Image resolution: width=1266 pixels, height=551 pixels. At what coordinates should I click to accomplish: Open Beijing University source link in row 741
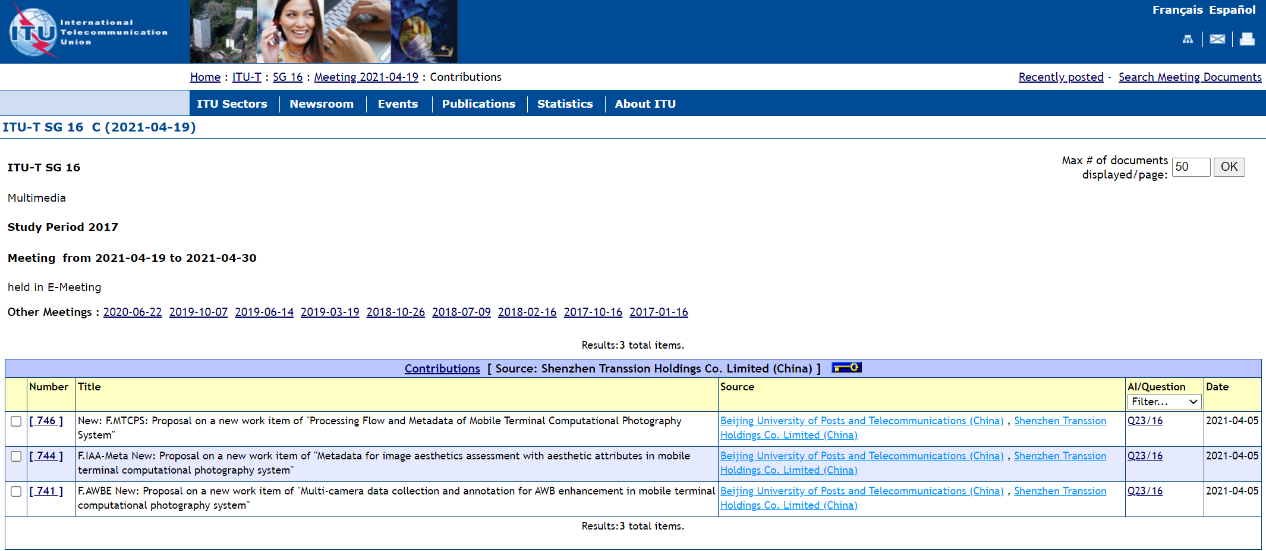coord(862,491)
